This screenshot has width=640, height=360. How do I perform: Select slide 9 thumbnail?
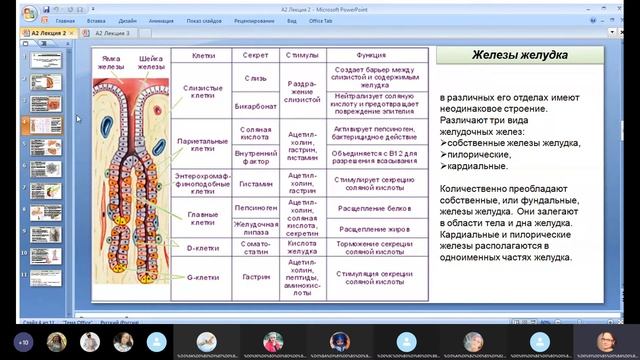(46, 235)
